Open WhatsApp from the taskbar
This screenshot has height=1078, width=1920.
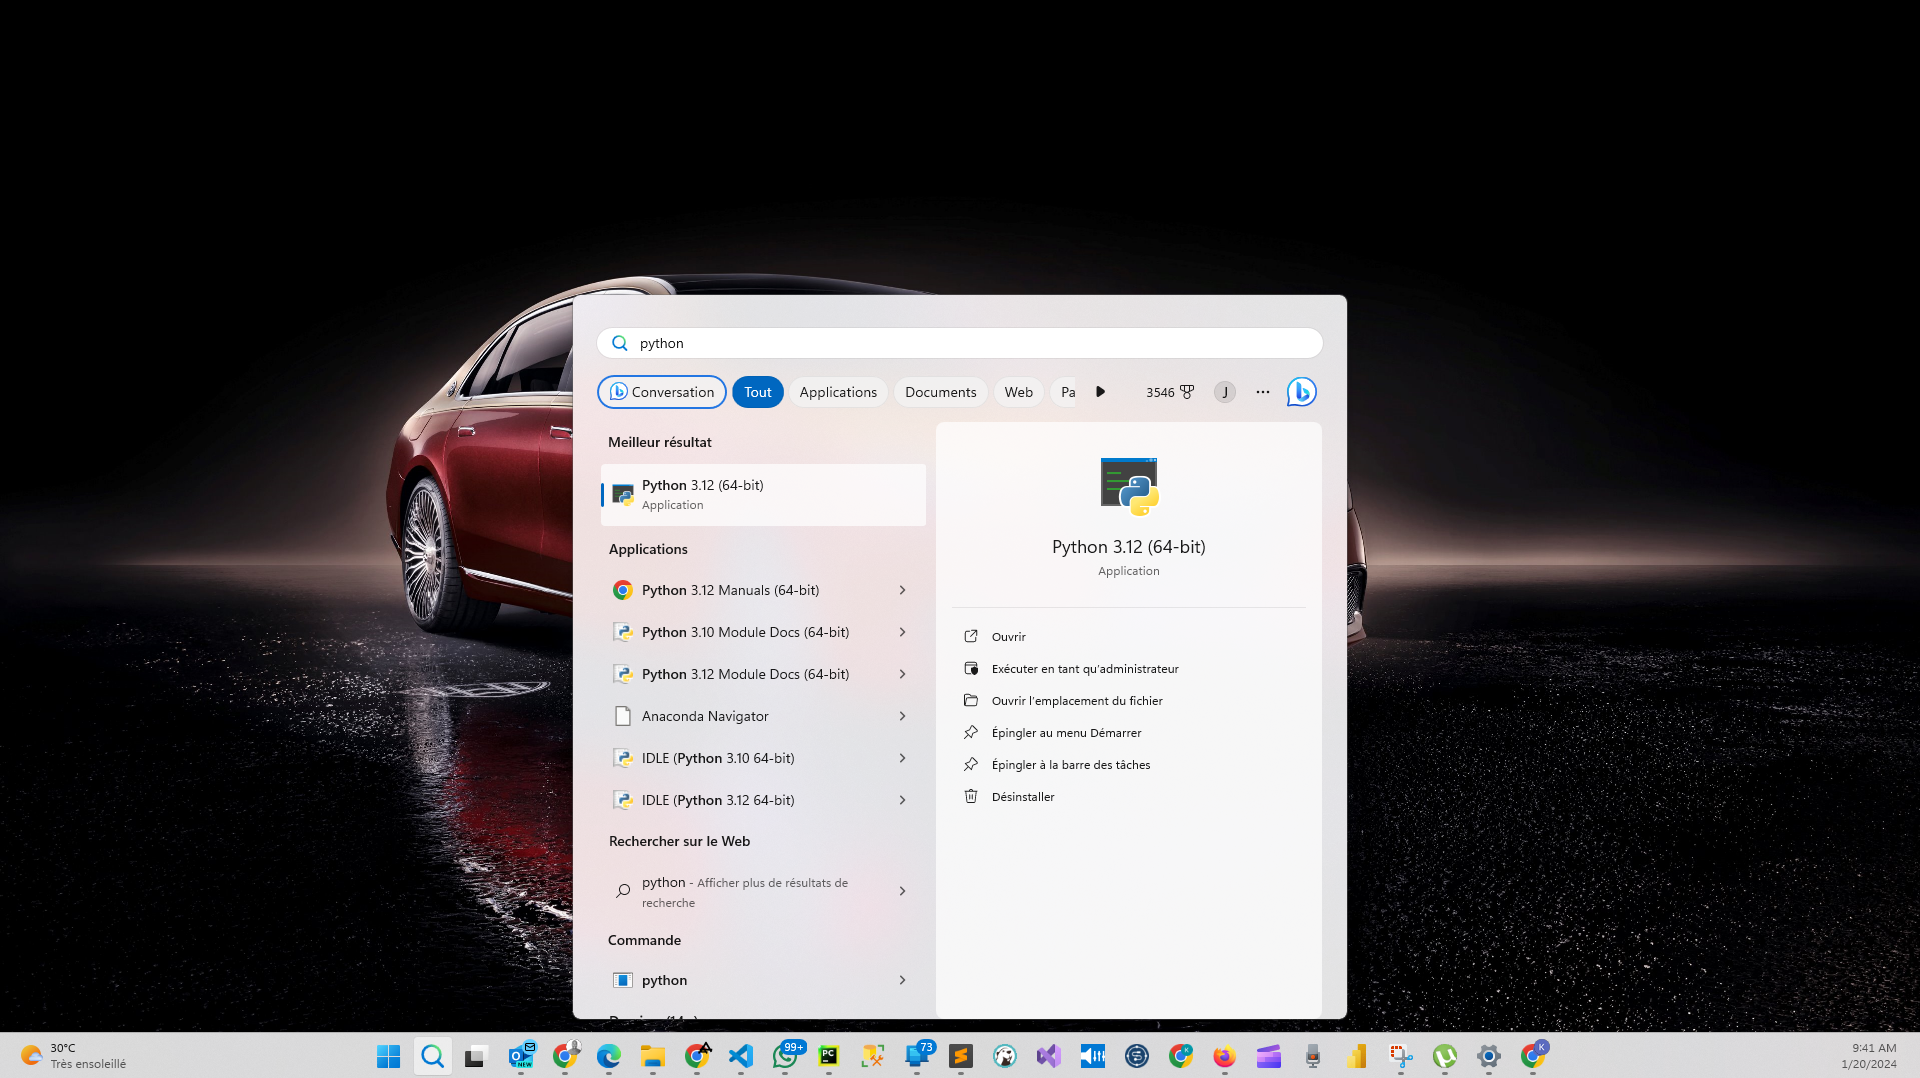pyautogui.click(x=786, y=1056)
